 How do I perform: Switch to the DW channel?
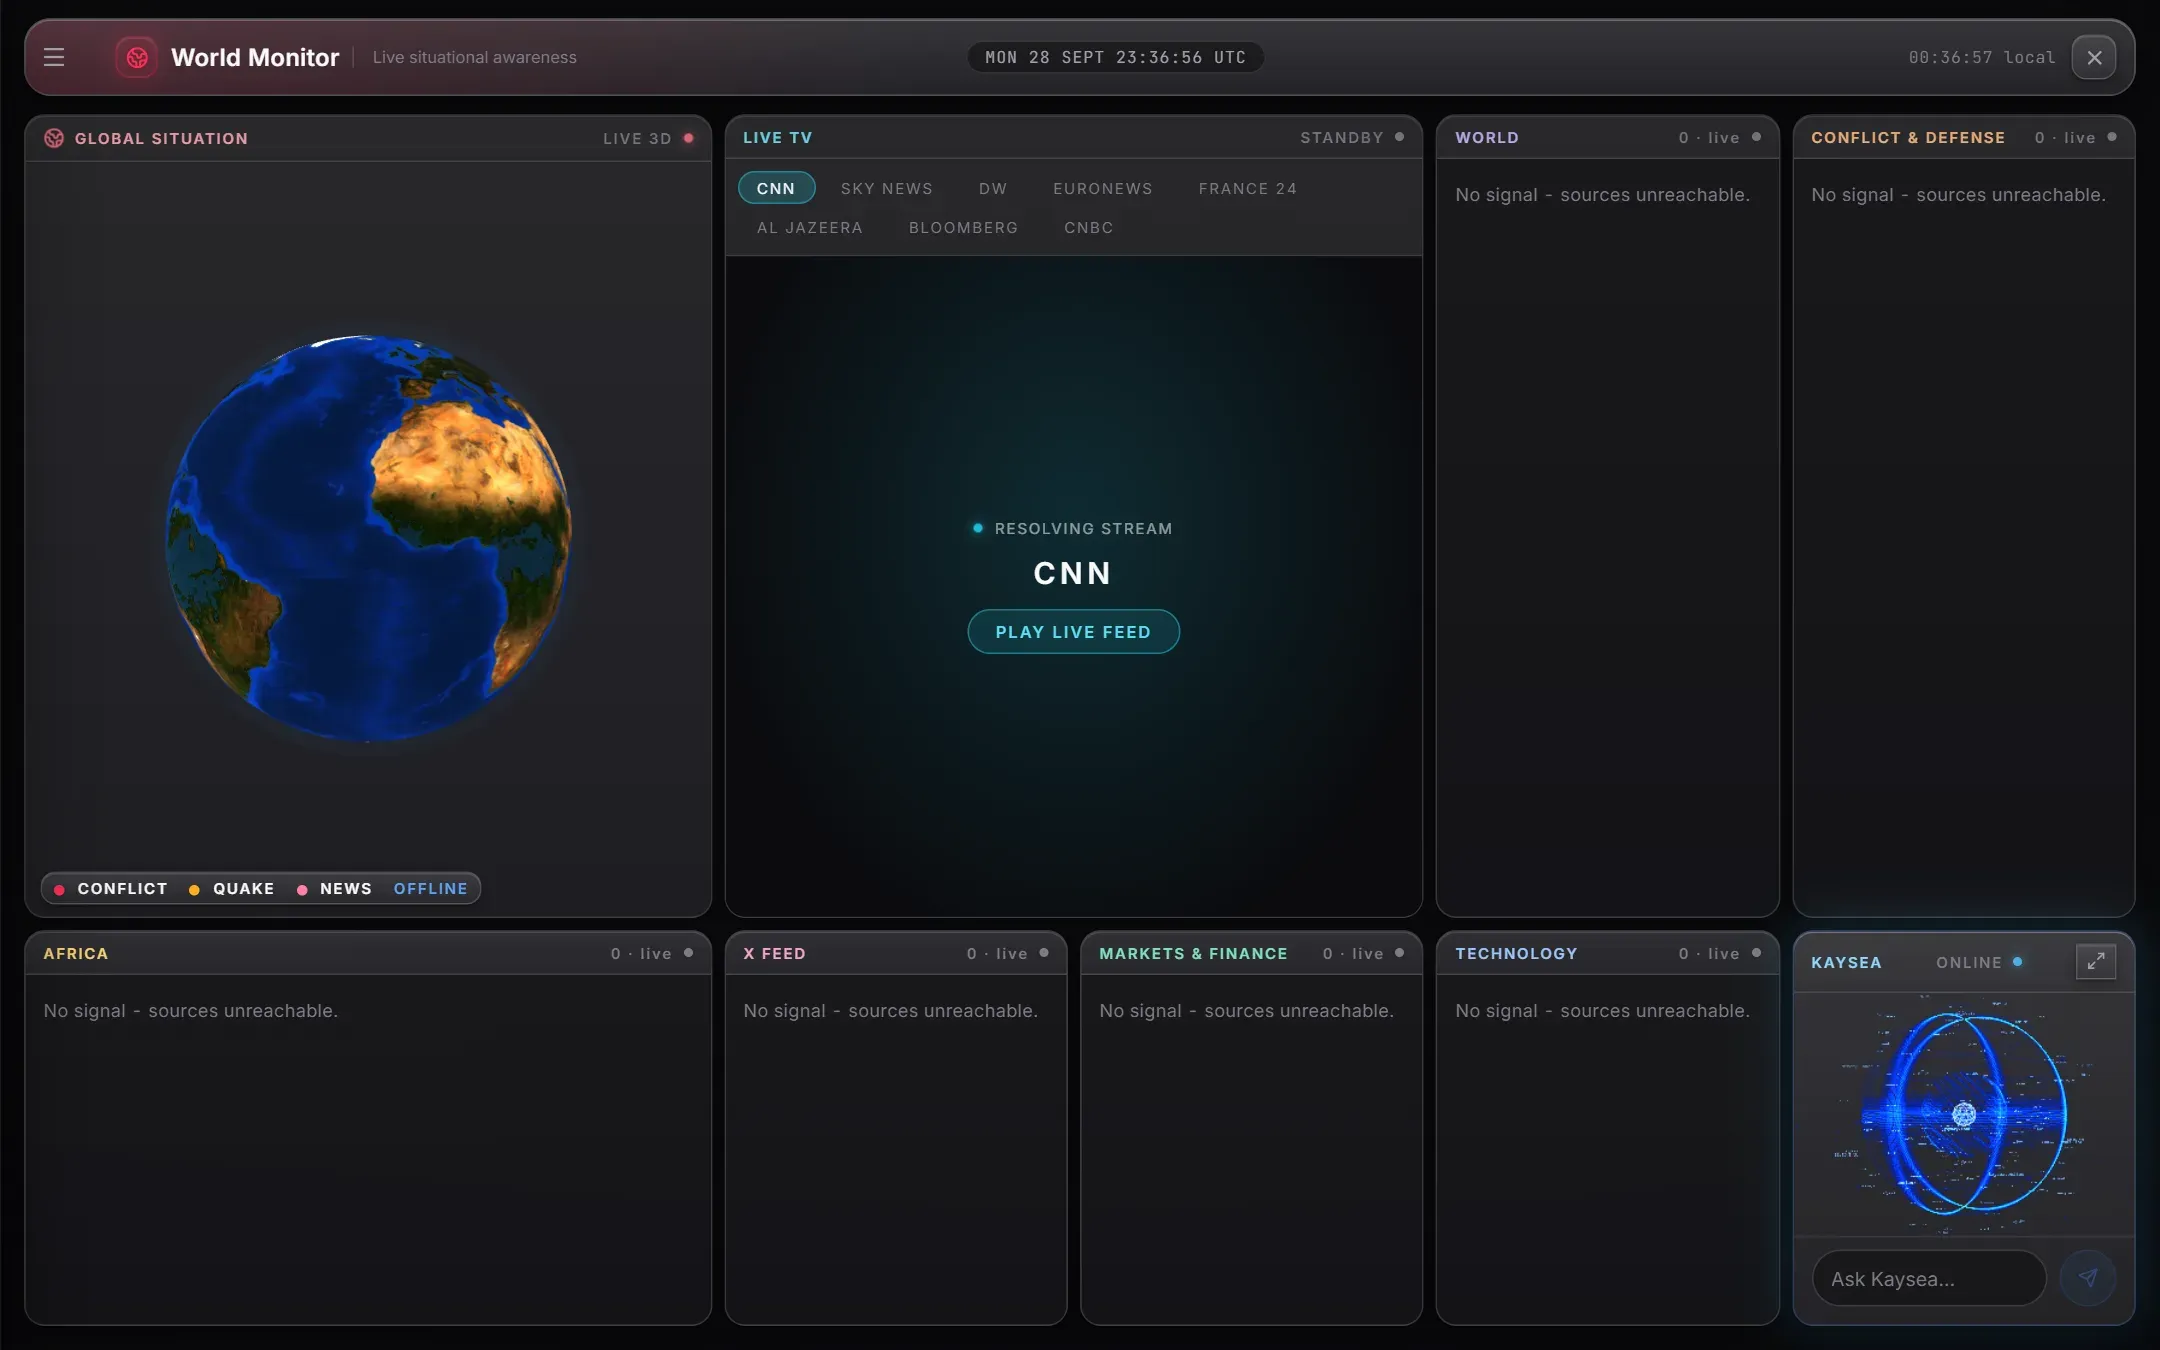click(x=993, y=188)
